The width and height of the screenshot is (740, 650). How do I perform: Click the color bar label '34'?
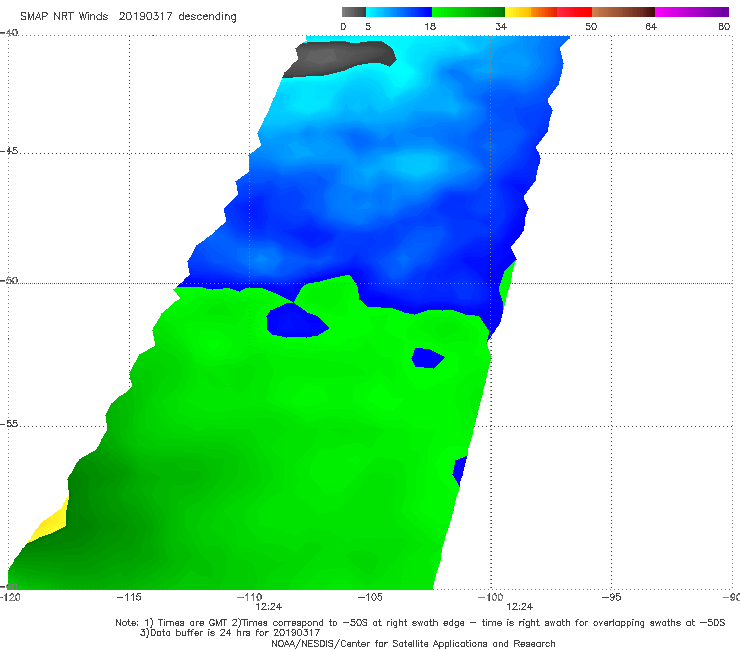[501, 26]
